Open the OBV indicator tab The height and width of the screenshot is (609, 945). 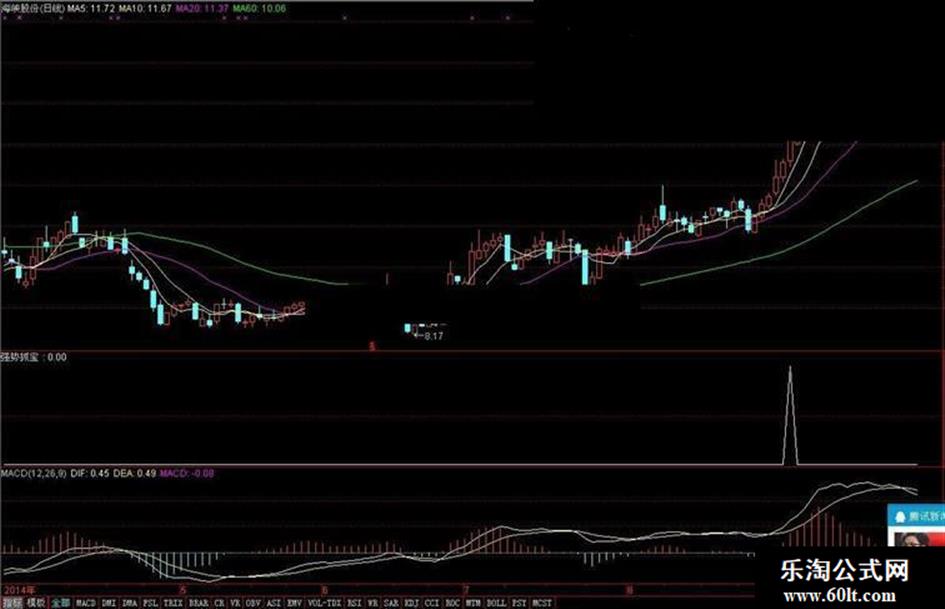click(254, 603)
